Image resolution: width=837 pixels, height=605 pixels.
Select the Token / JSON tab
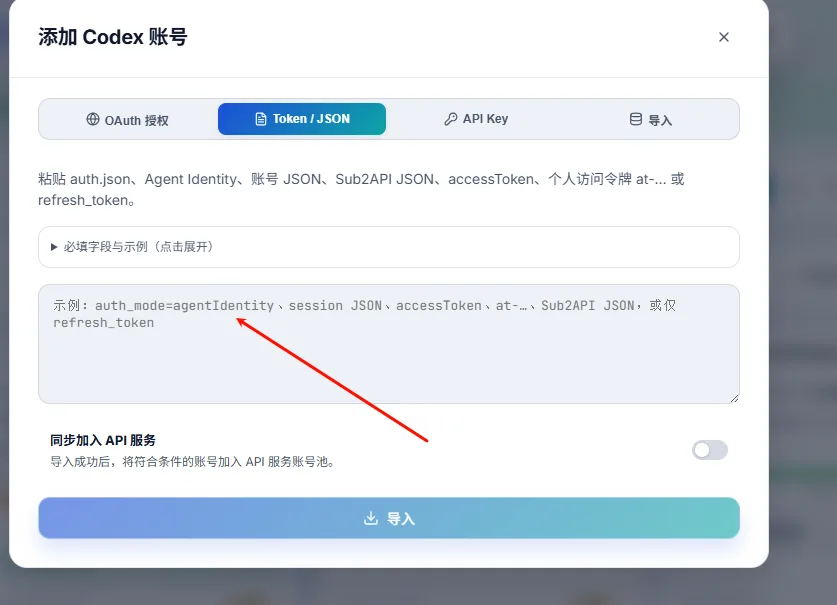pos(302,119)
